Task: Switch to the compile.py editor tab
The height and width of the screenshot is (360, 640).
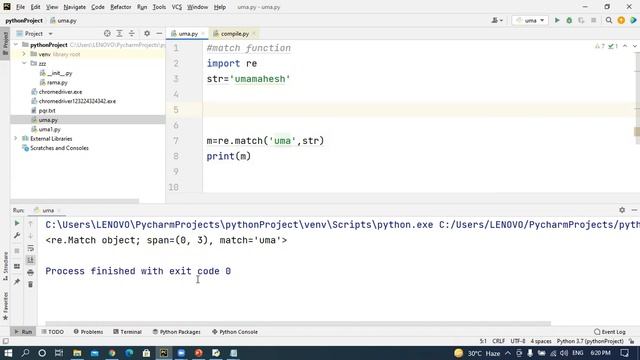Action: [235, 34]
